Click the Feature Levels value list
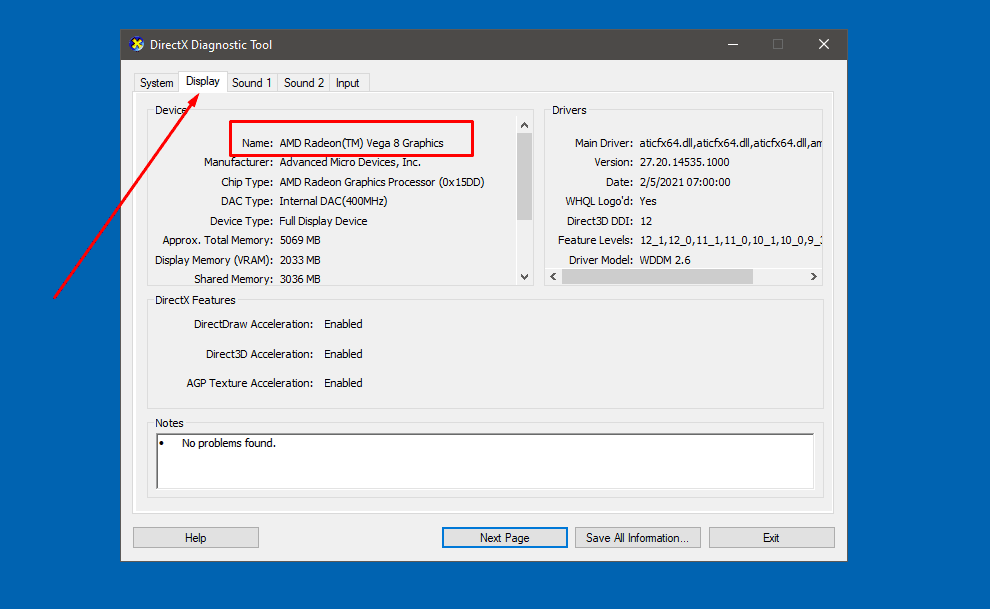The width and height of the screenshot is (990, 609). tap(731, 240)
